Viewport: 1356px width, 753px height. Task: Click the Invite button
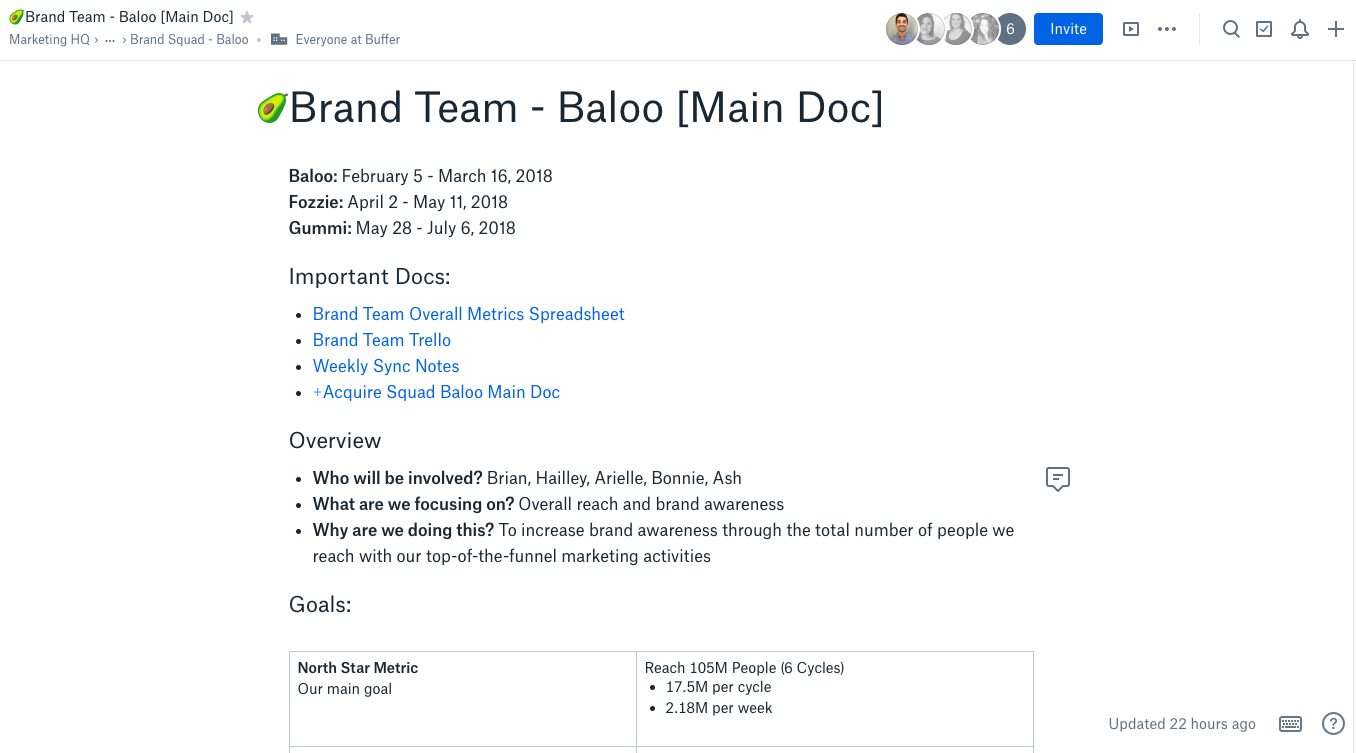tap(1068, 29)
